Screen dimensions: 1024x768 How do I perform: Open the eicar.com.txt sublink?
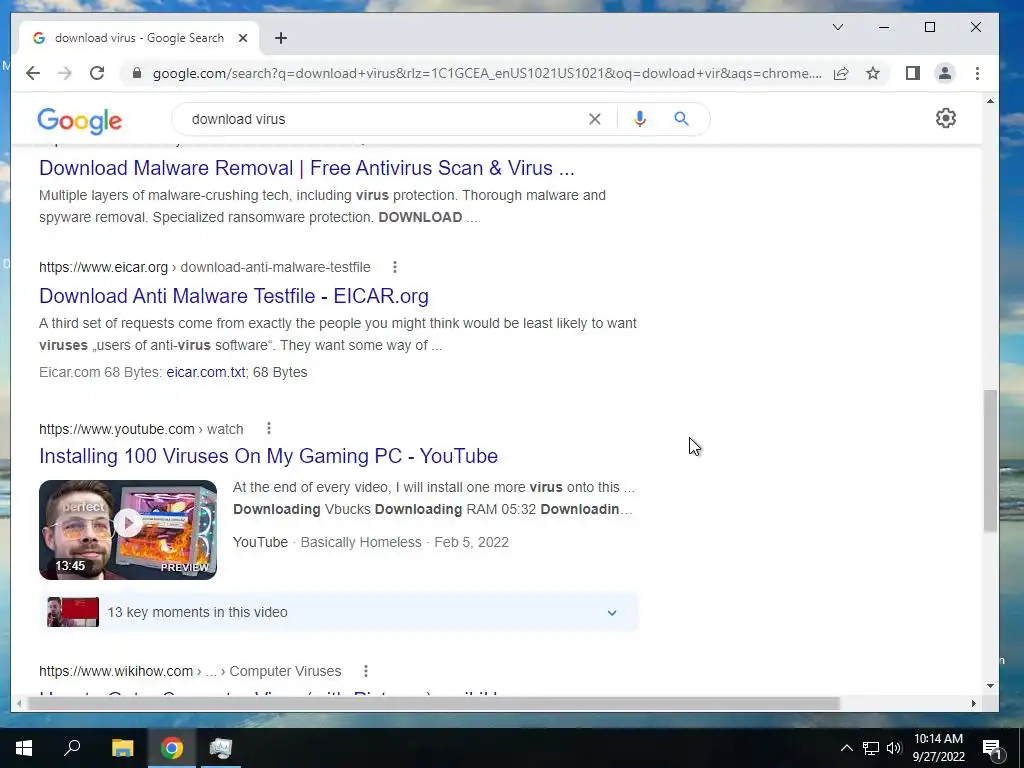coord(206,372)
